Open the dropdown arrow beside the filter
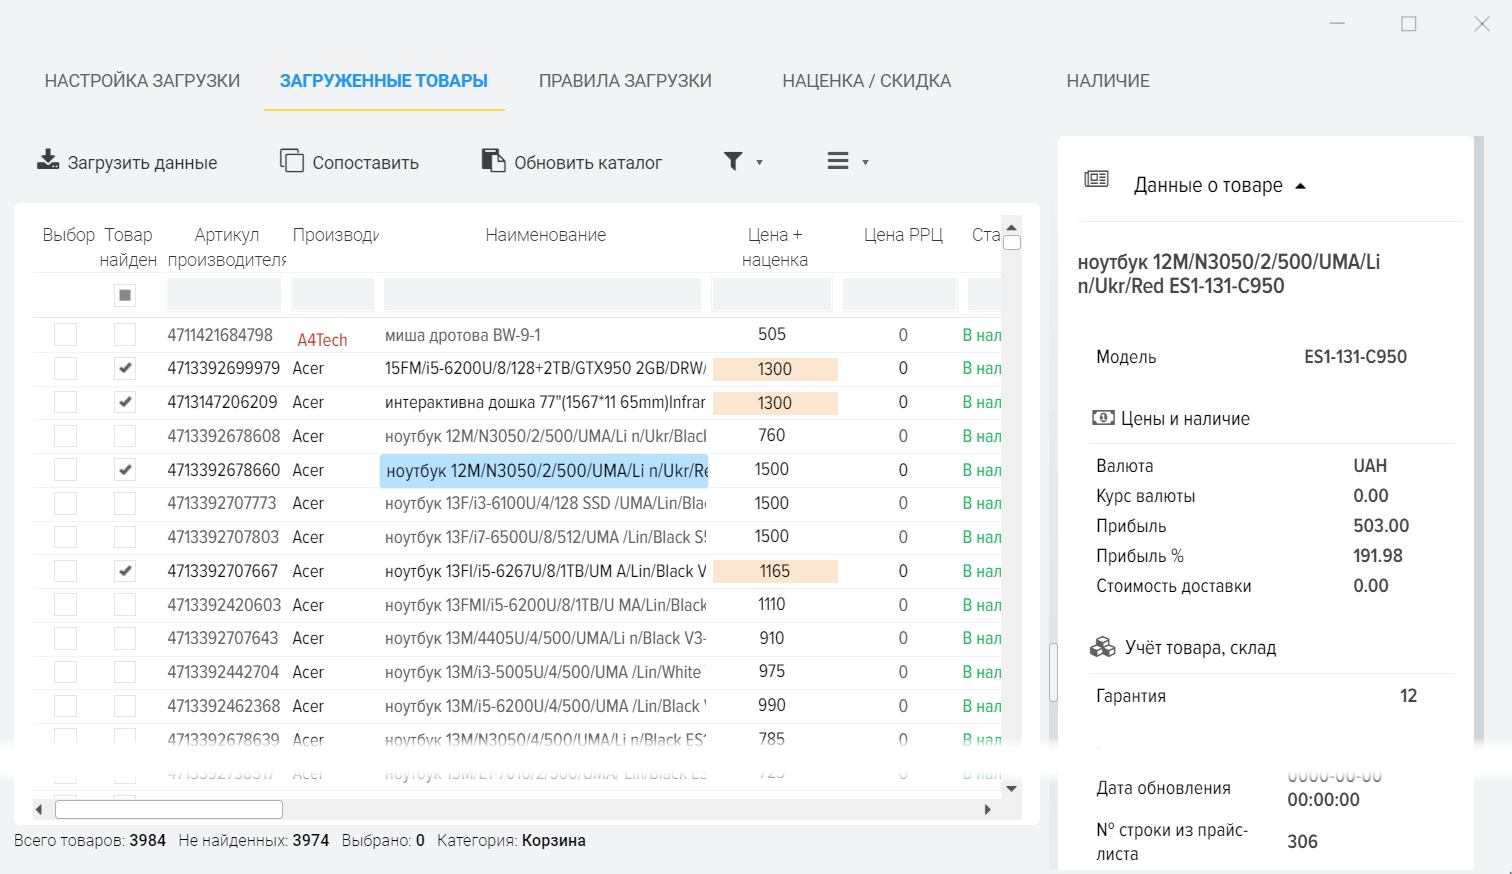Image resolution: width=1512 pixels, height=874 pixels. 760,162
